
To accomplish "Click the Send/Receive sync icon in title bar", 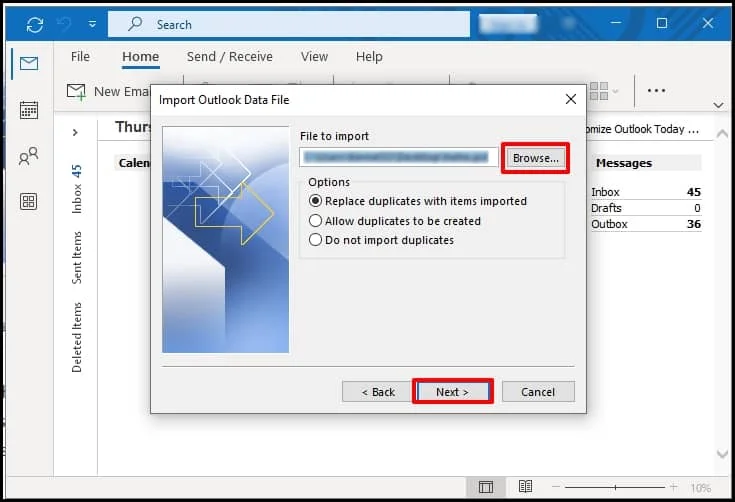I will pos(35,24).
